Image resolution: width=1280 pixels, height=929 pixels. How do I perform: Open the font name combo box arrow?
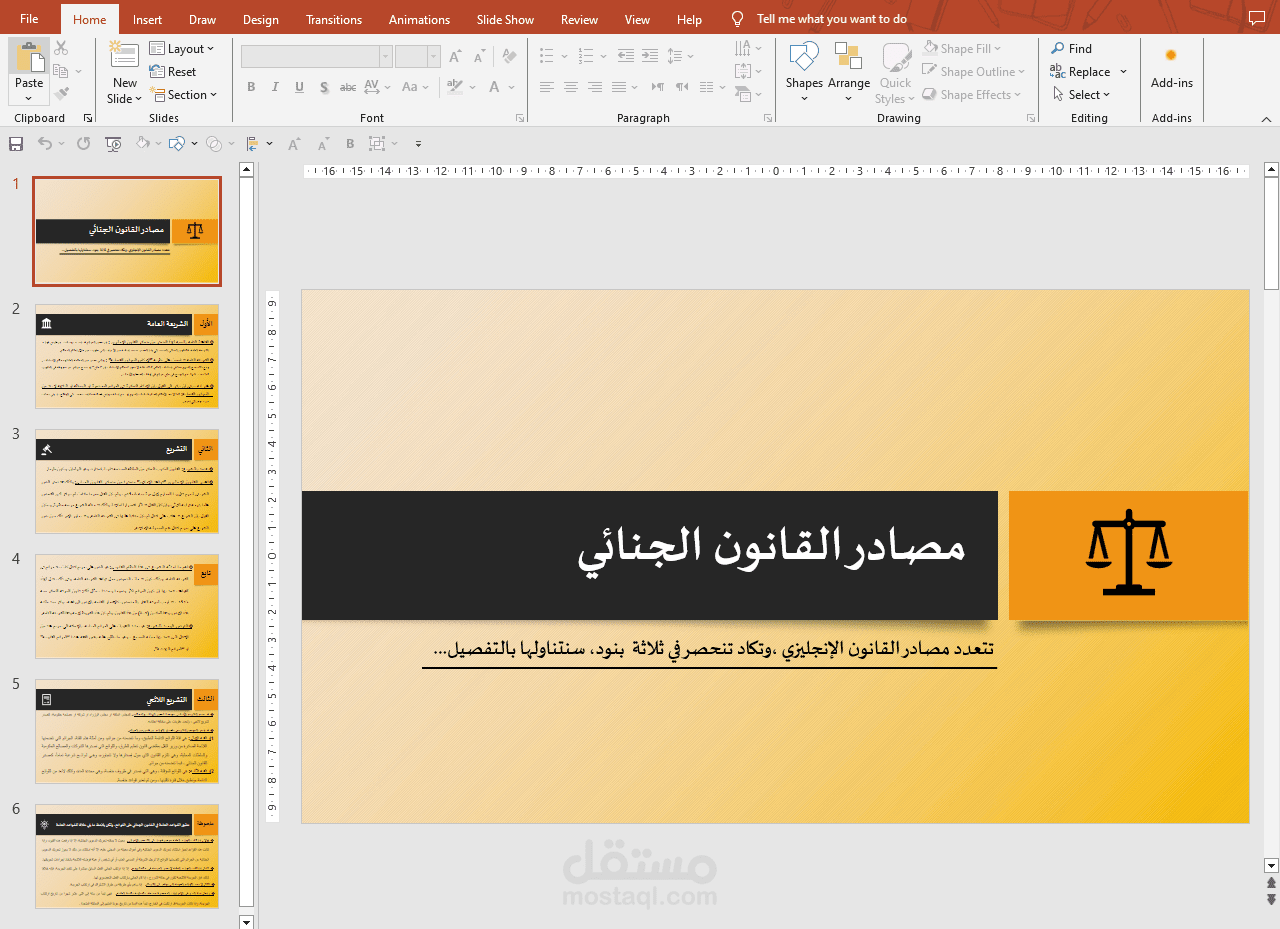(385, 57)
